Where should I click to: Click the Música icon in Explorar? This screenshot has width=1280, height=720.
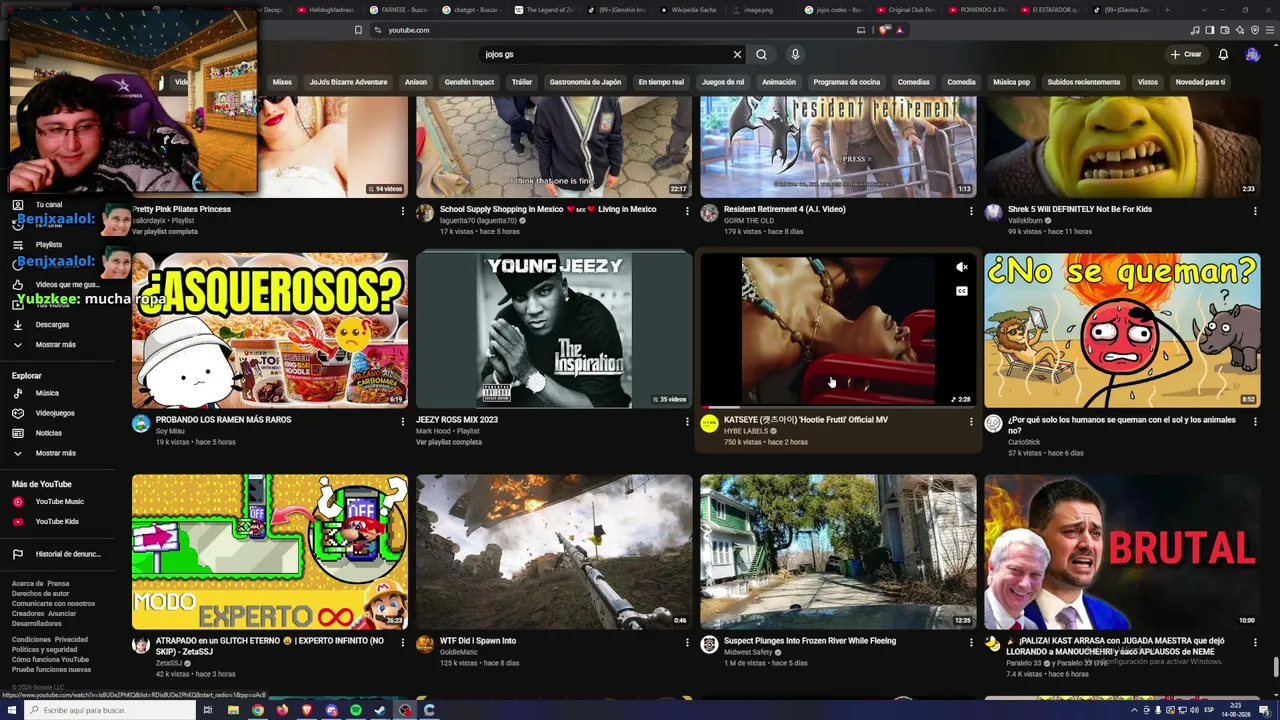[x=18, y=393]
